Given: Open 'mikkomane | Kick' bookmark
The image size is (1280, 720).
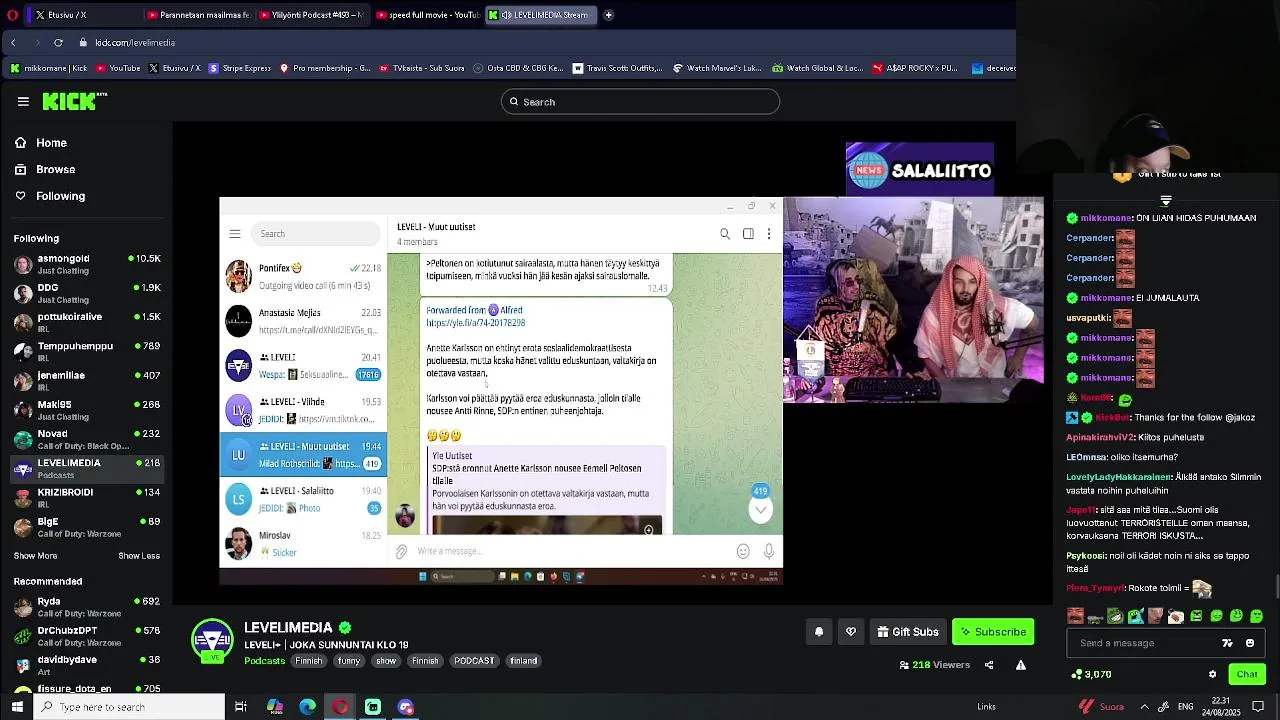Looking at the screenshot, I should click(48, 68).
